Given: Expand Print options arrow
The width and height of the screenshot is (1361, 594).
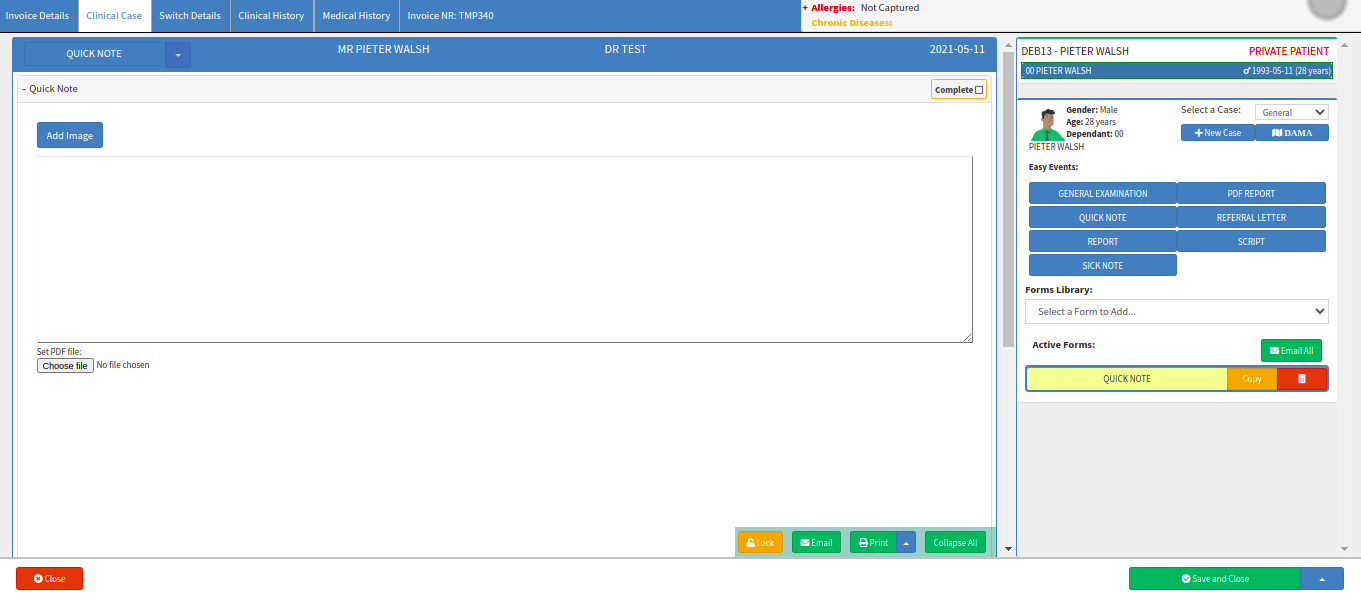Looking at the screenshot, I should [x=906, y=543].
